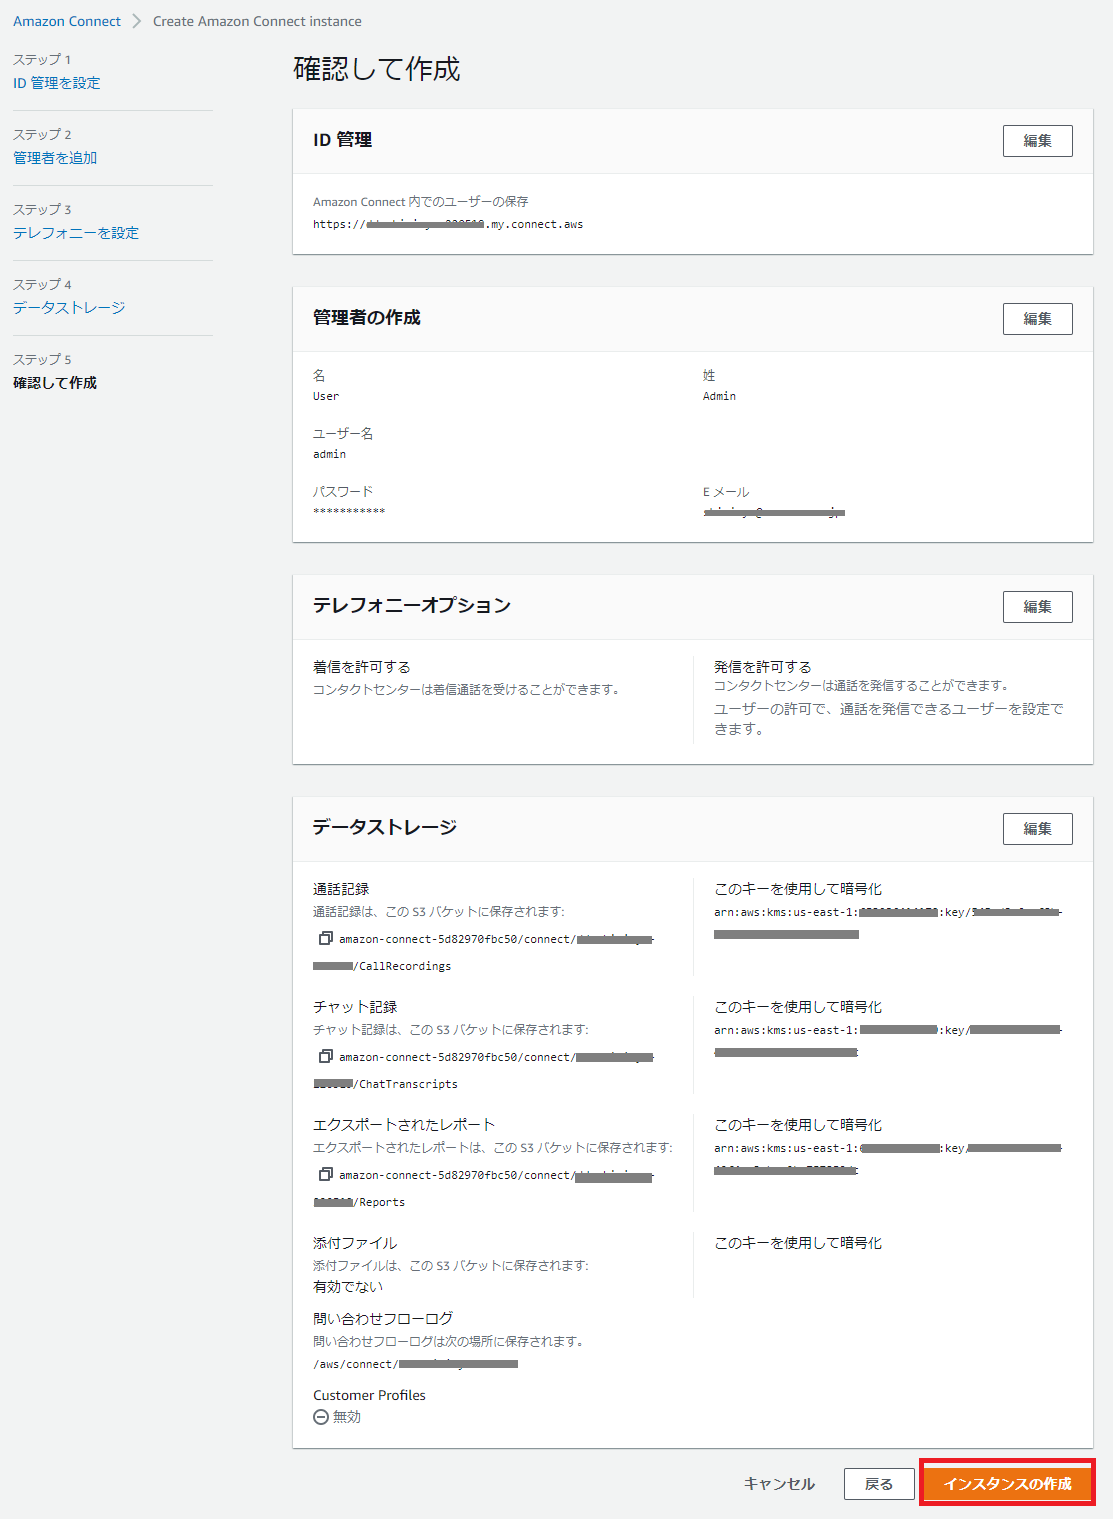Select the /aws/connect/ log group path
The width and height of the screenshot is (1113, 1519).
(415, 1364)
